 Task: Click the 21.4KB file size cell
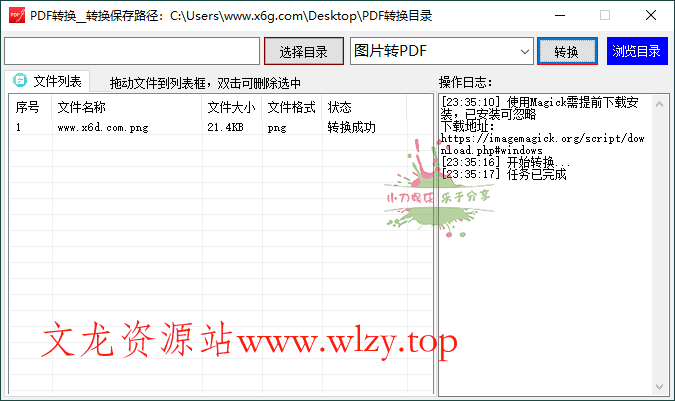(226, 127)
